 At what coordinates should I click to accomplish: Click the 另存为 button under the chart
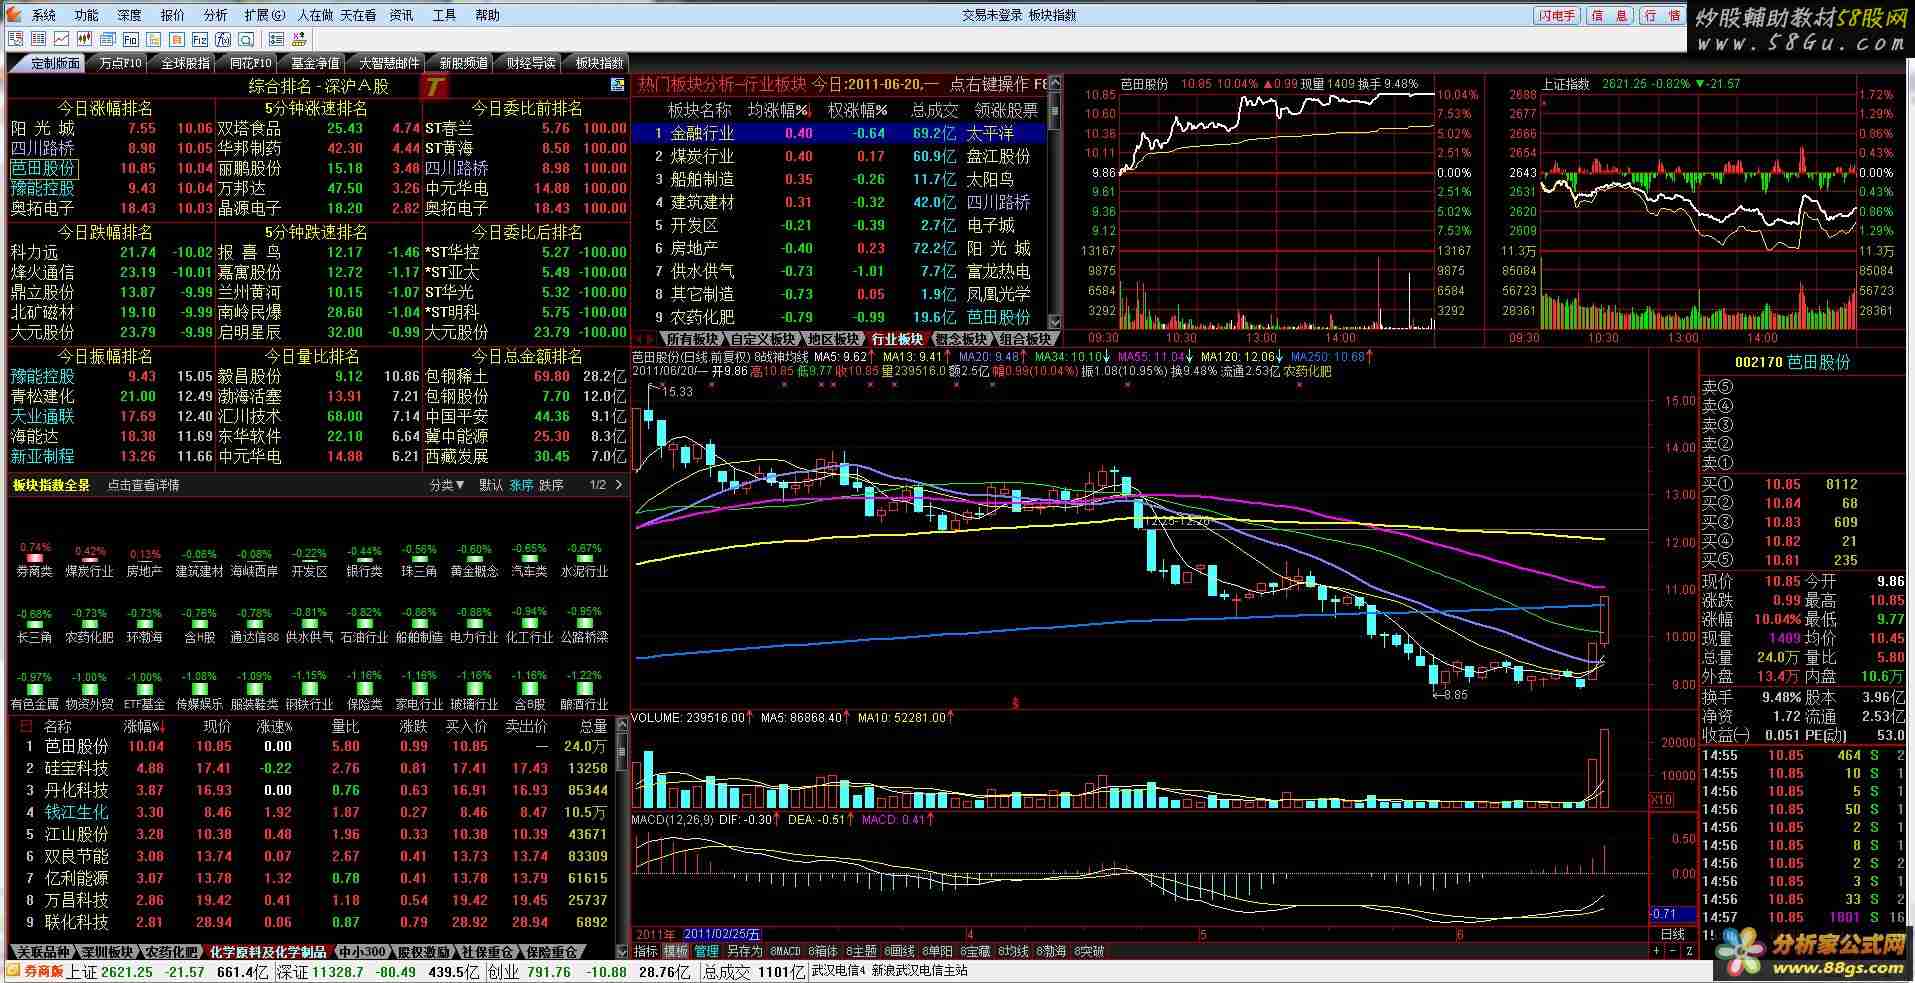coord(744,951)
